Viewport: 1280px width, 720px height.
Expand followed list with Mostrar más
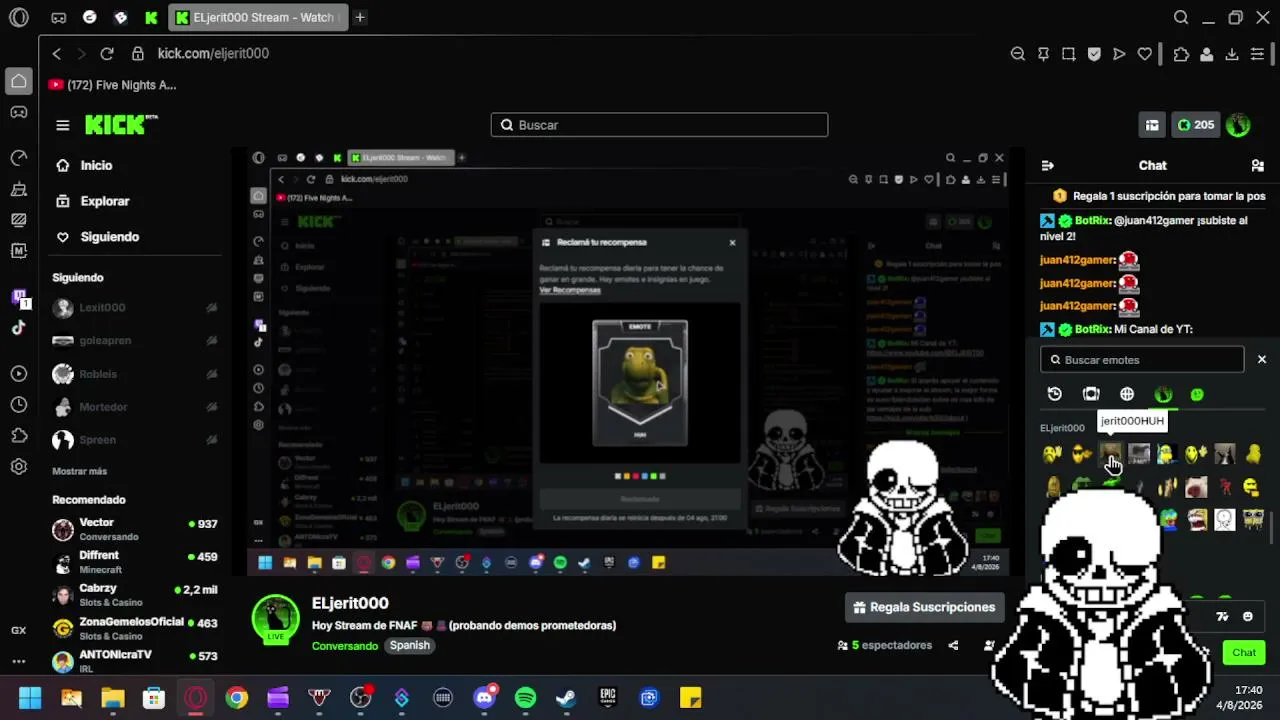pos(80,471)
